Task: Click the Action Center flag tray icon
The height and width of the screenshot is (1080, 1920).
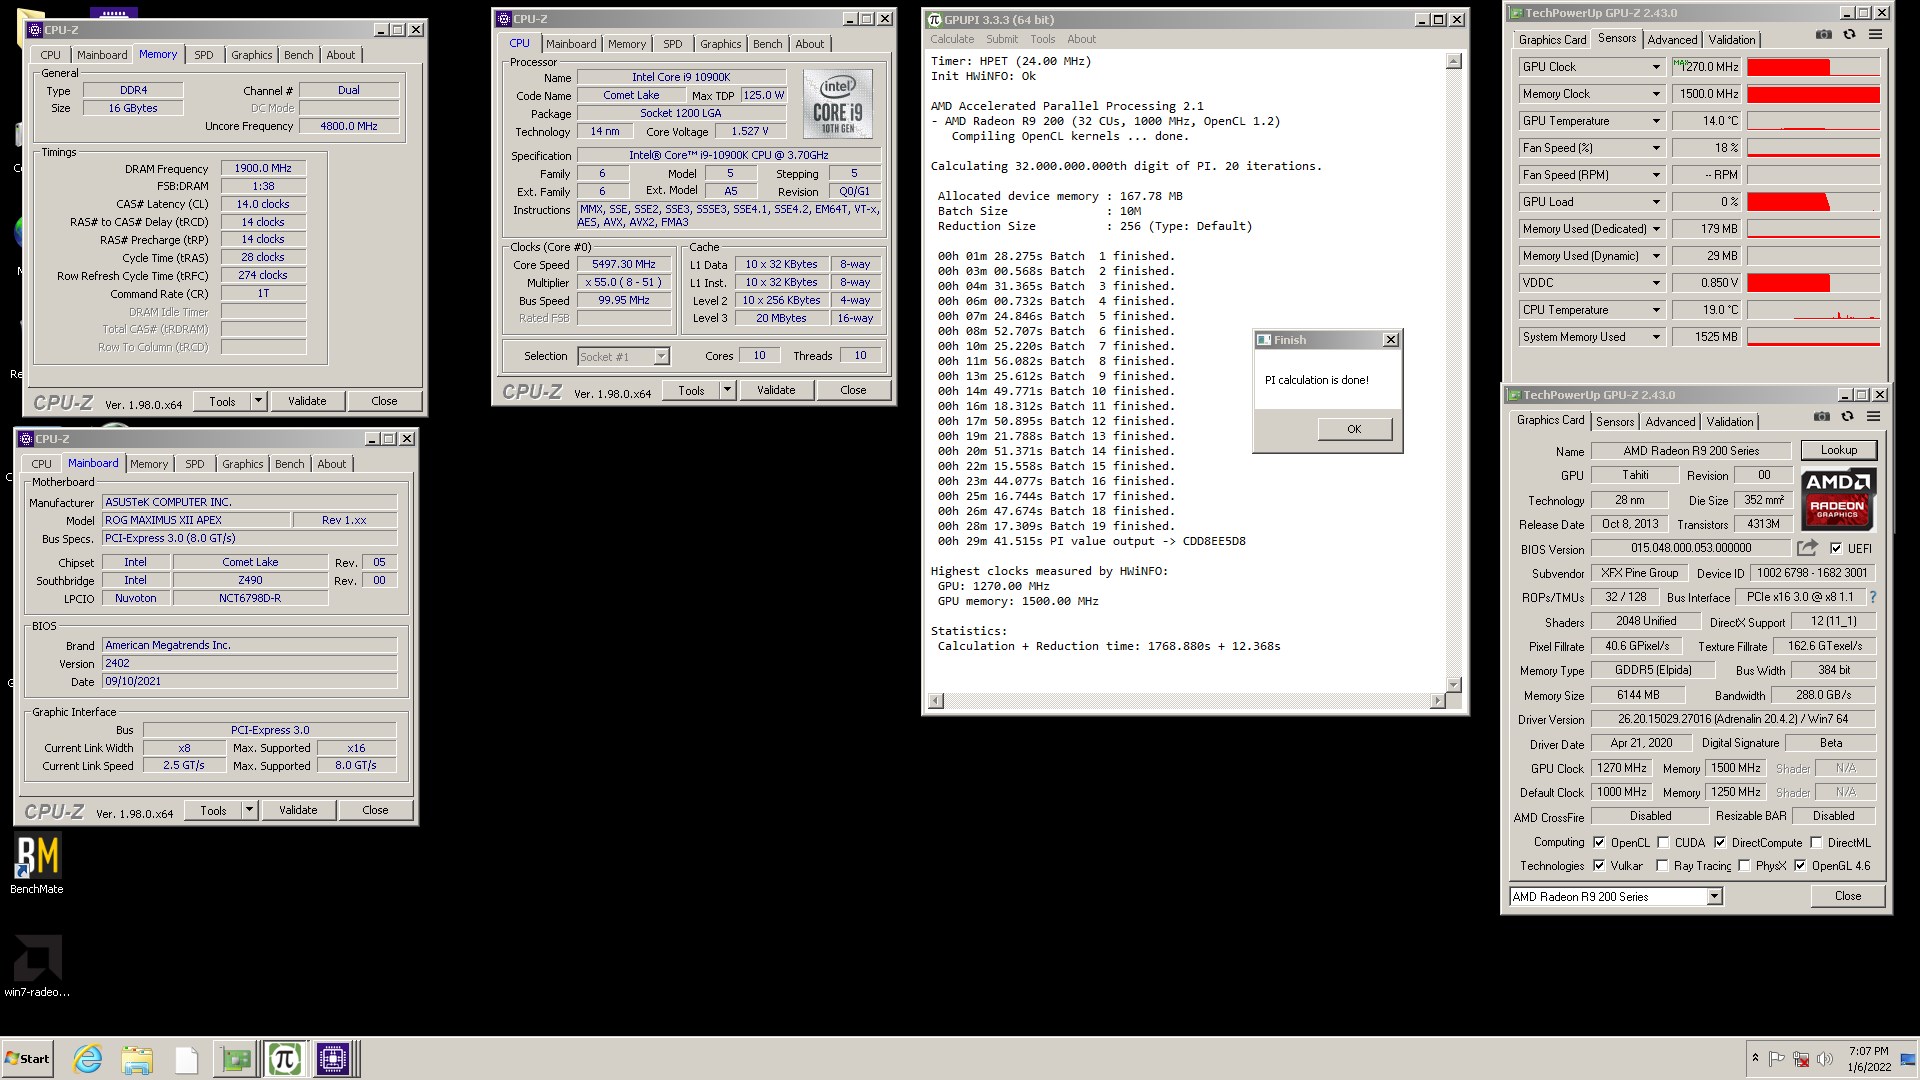Action: tap(1777, 1059)
